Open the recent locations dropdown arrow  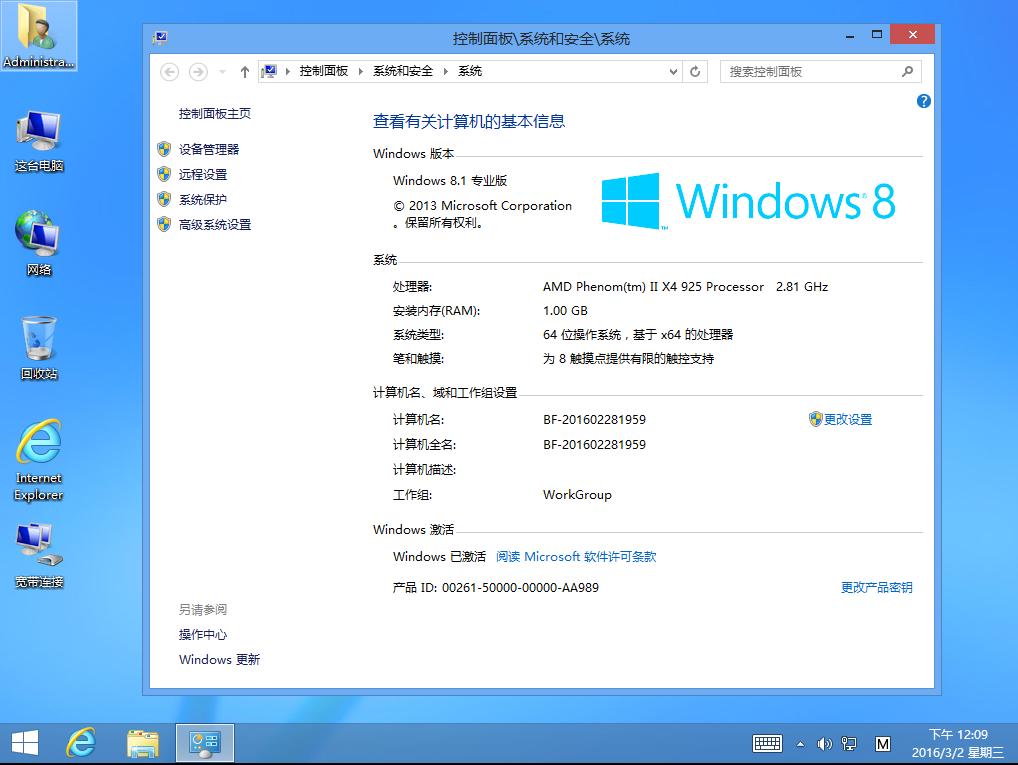click(223, 71)
